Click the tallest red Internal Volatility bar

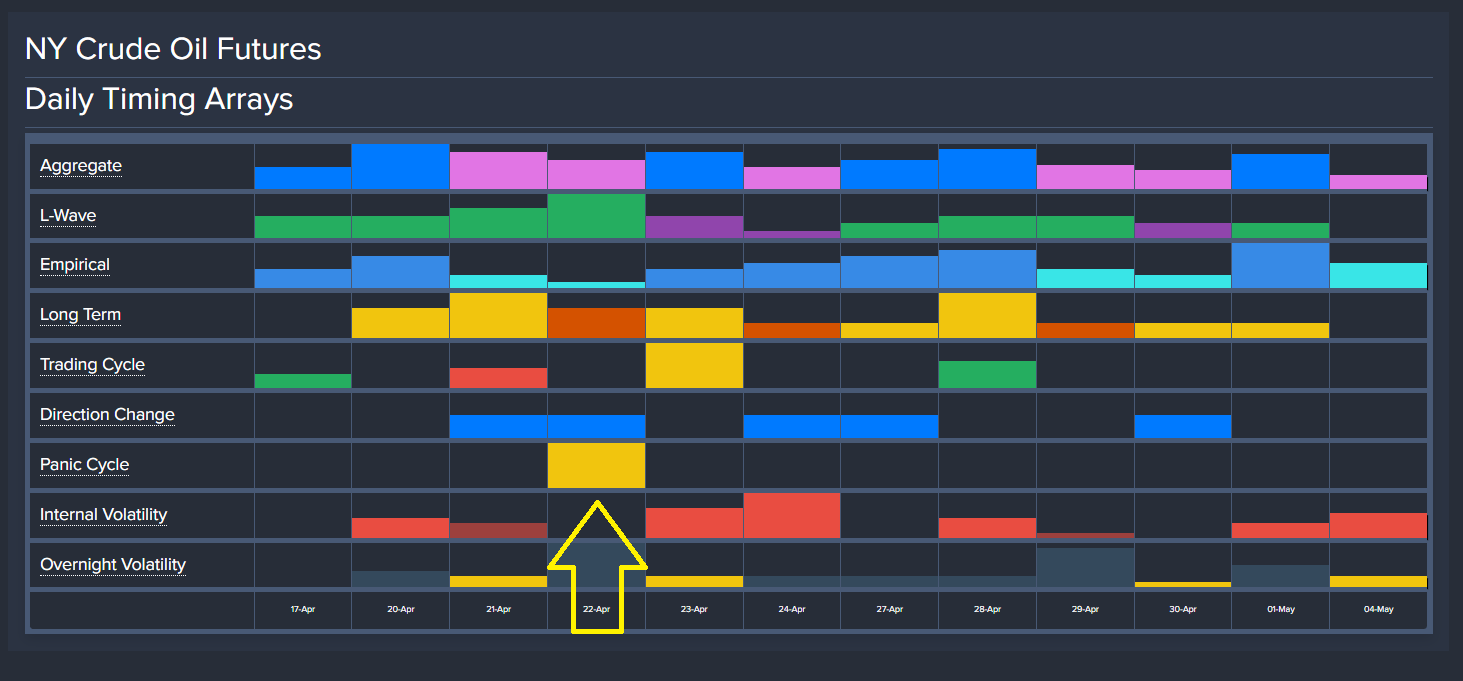791,515
